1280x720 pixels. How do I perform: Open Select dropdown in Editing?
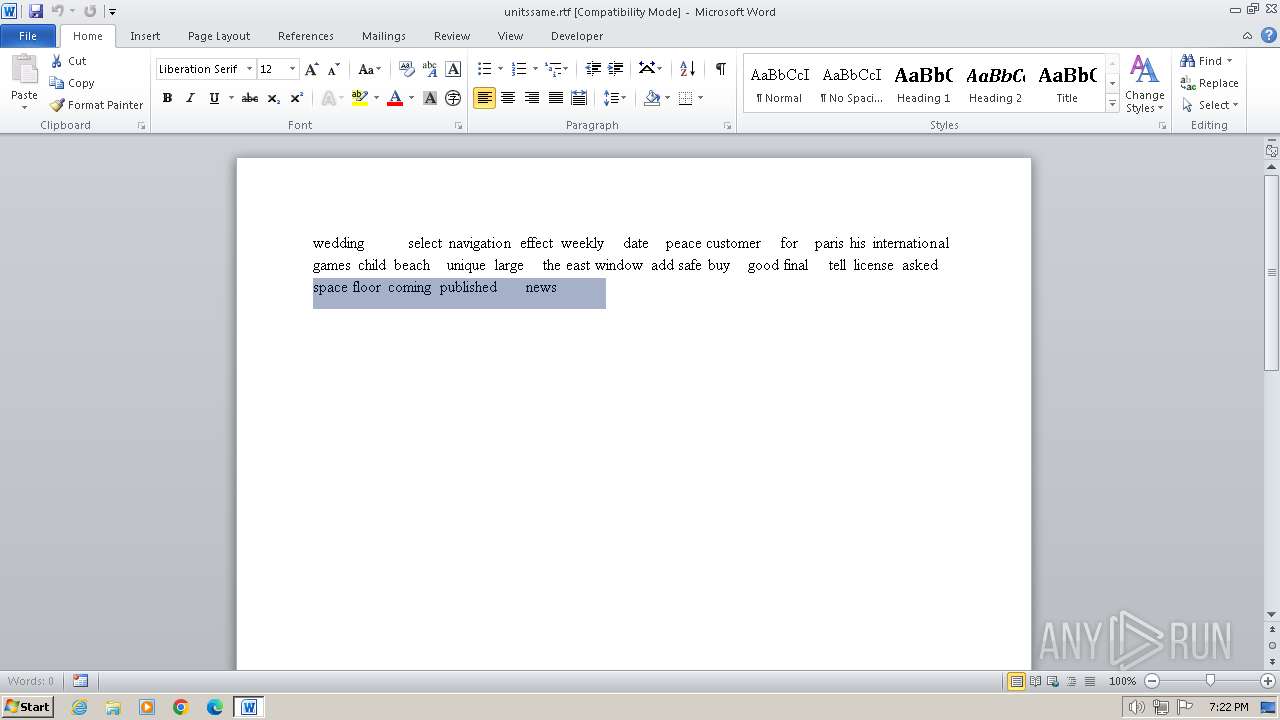pyautogui.click(x=1211, y=105)
